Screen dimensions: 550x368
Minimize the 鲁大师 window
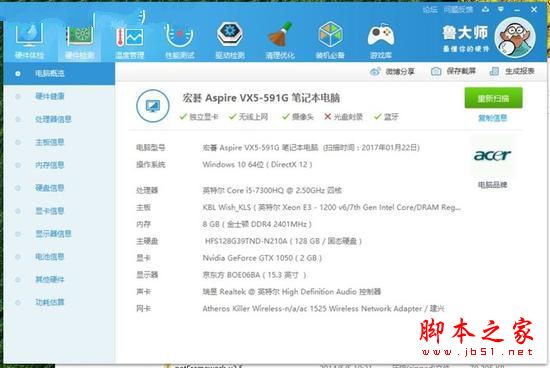point(517,10)
